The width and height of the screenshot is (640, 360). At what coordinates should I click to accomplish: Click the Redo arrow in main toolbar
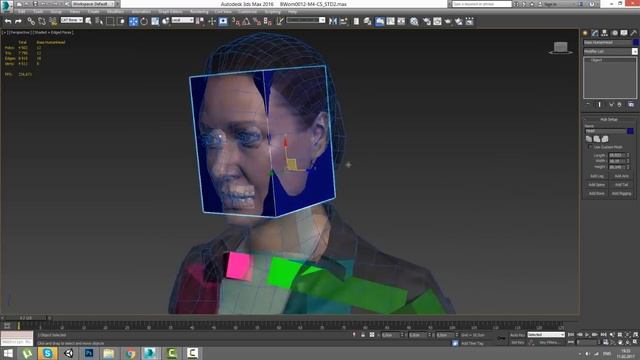tap(18, 21)
